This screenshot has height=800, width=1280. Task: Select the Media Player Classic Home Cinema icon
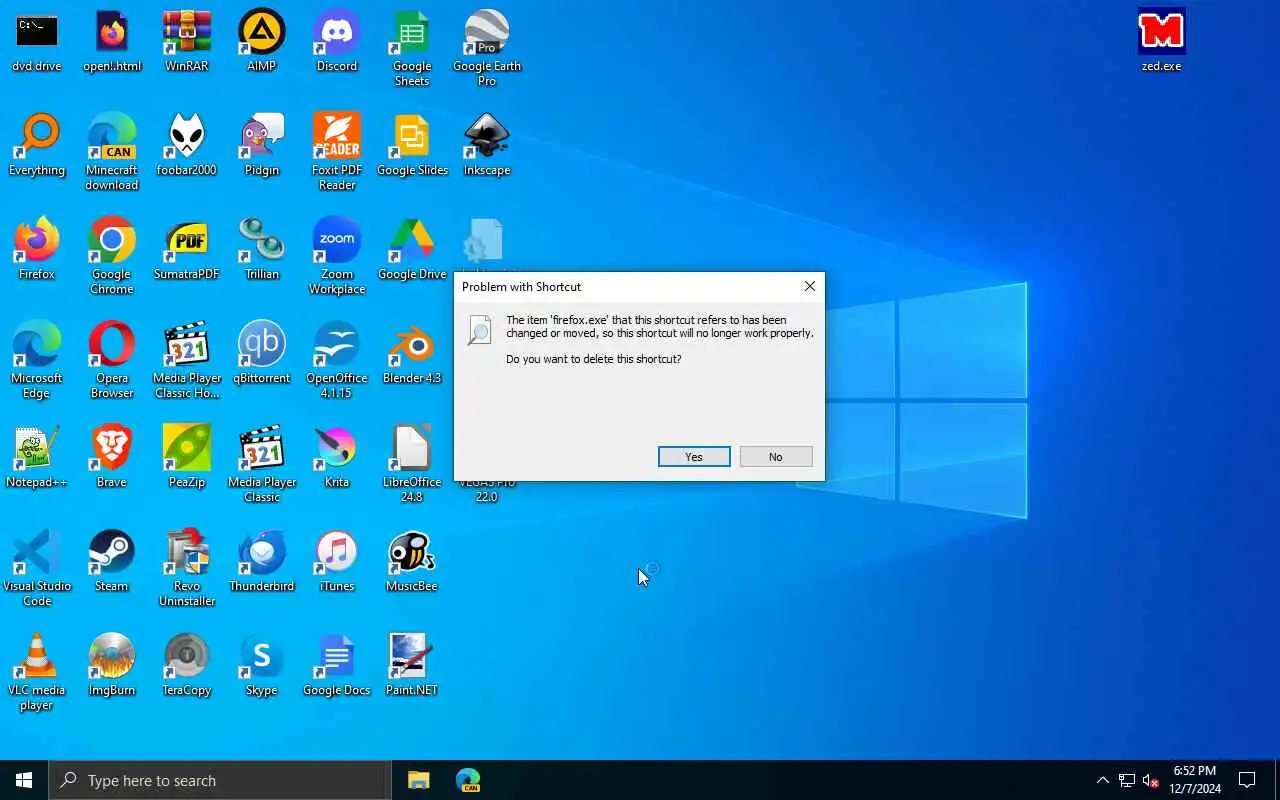tap(187, 360)
